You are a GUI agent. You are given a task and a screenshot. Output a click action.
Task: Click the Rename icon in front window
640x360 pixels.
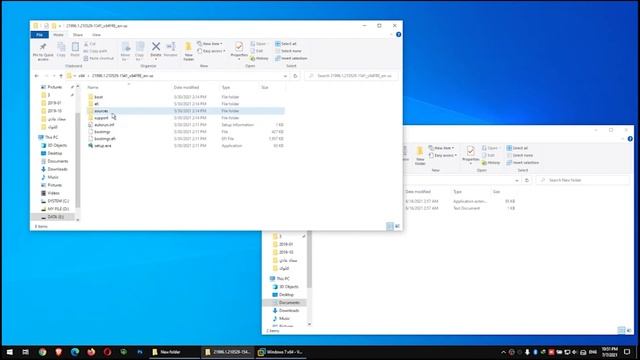tap(171, 49)
